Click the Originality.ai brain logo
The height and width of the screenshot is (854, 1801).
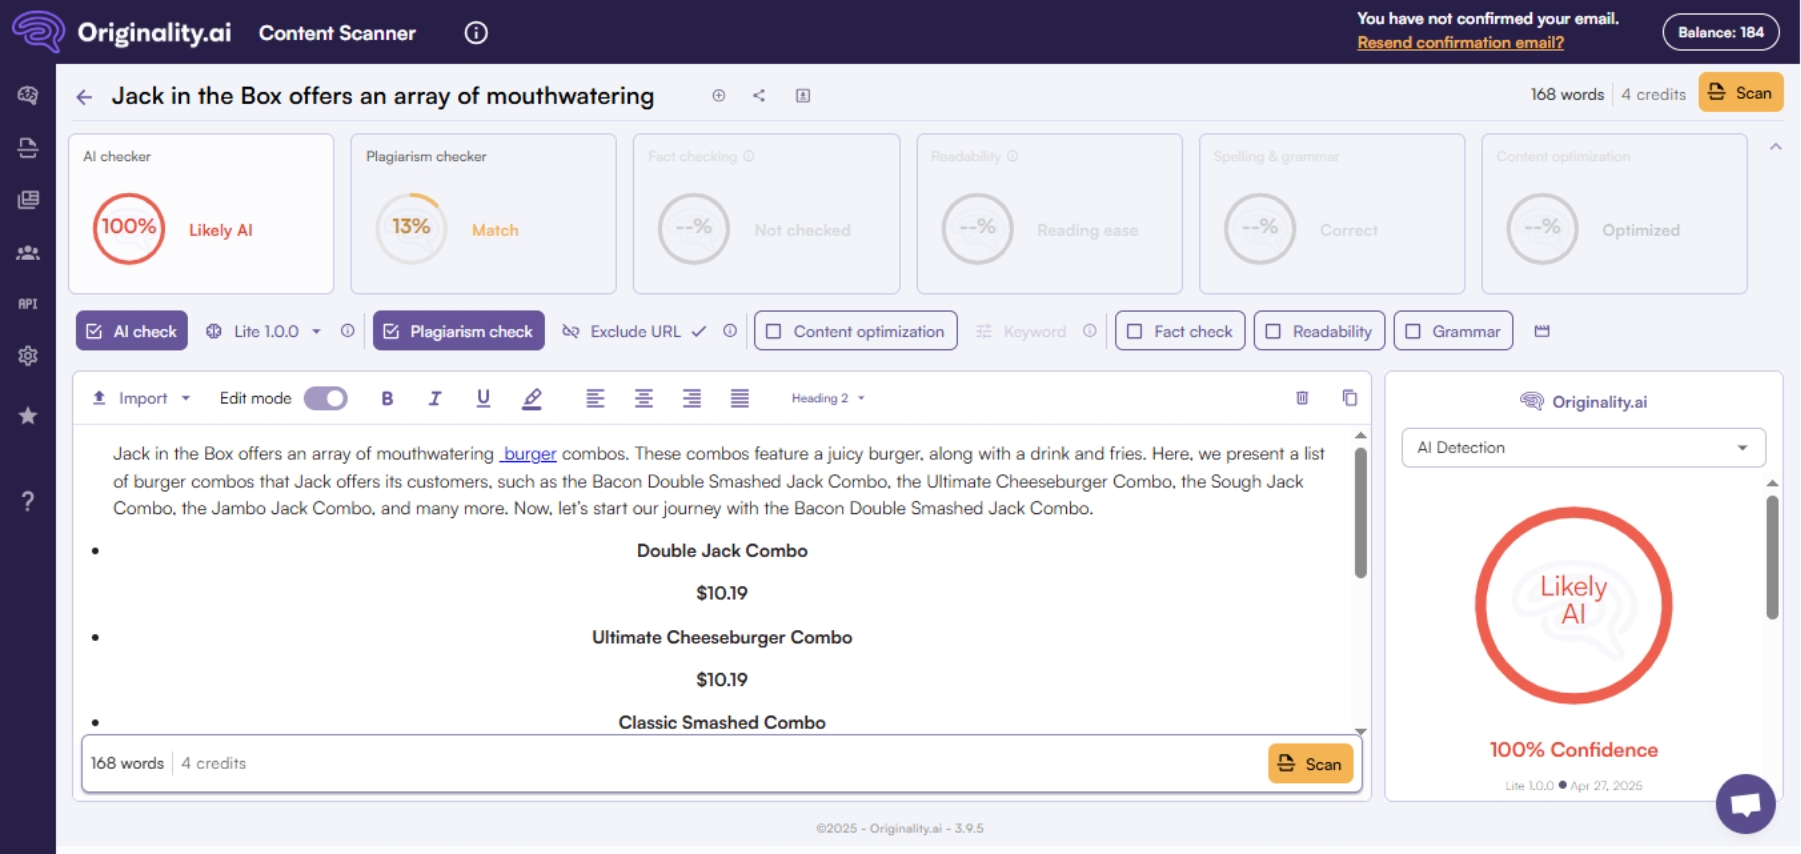coord(38,32)
